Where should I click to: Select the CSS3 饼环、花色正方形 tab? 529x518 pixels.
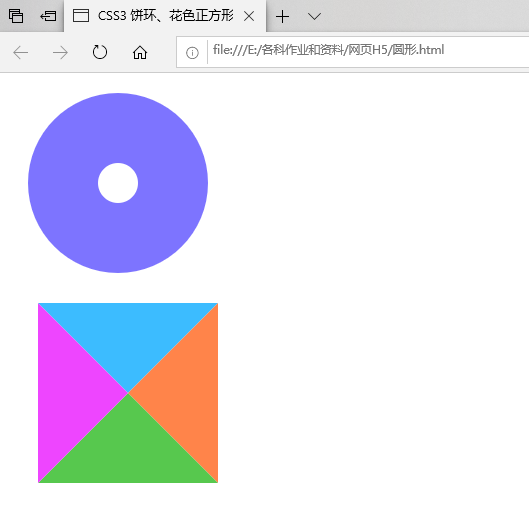165,16
